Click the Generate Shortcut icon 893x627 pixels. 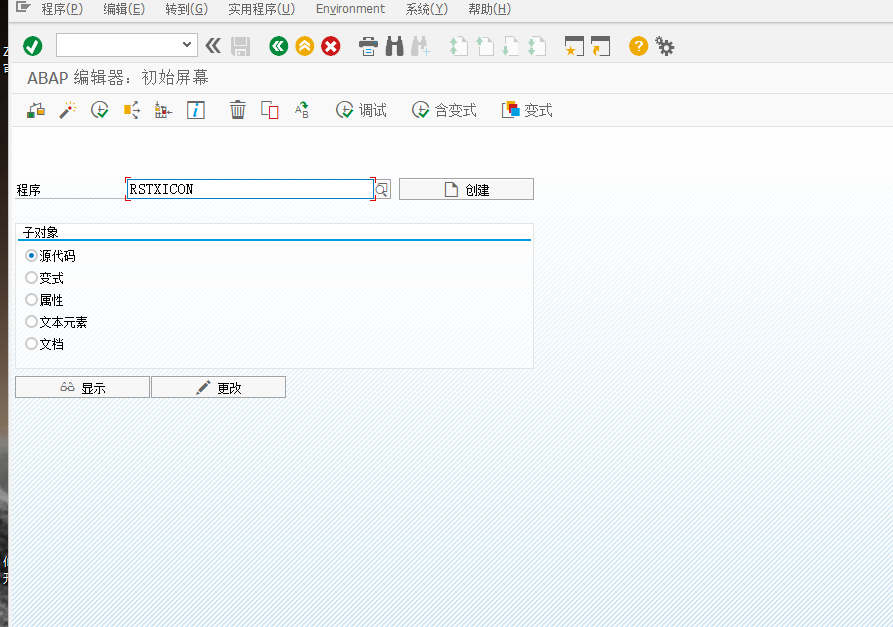tap(600, 46)
